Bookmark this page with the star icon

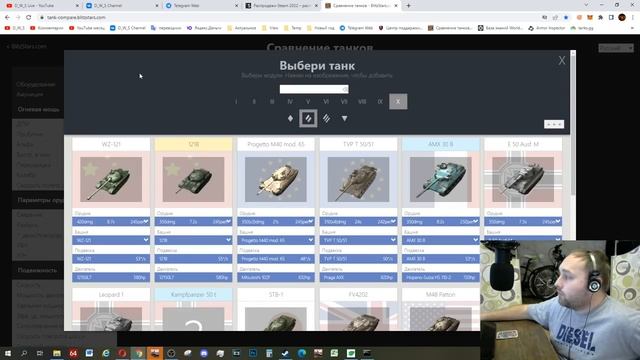click(x=566, y=18)
